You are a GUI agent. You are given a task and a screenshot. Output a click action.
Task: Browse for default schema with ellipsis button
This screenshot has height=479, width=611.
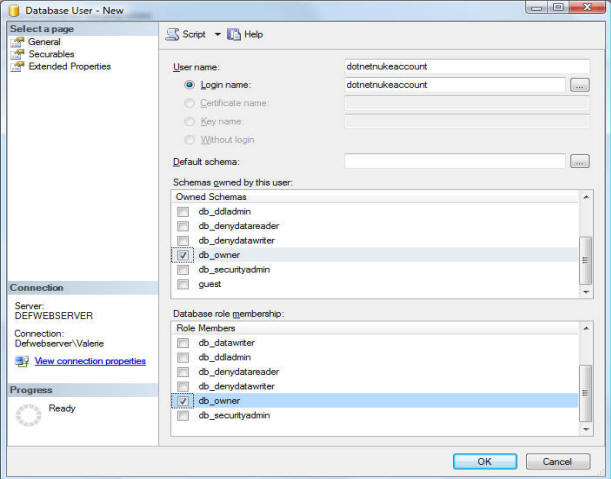[x=579, y=161]
